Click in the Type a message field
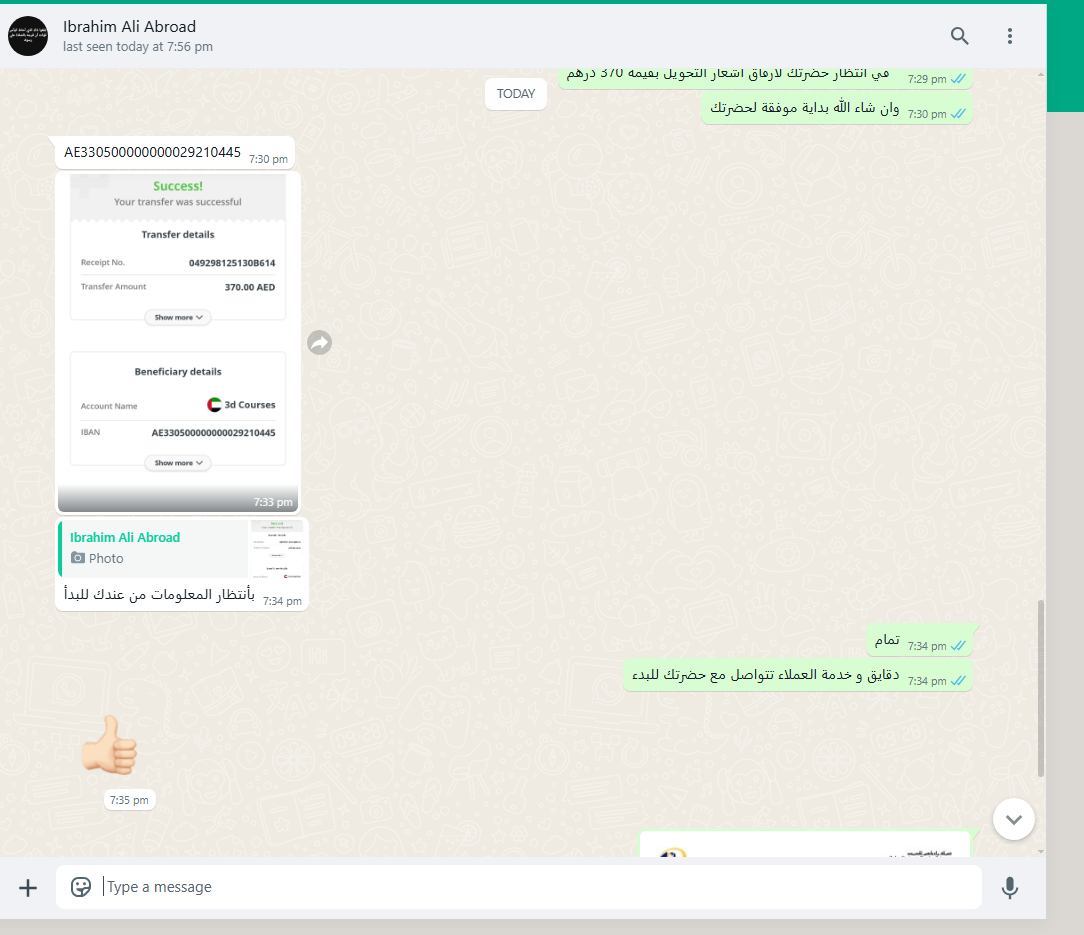 click(518, 887)
